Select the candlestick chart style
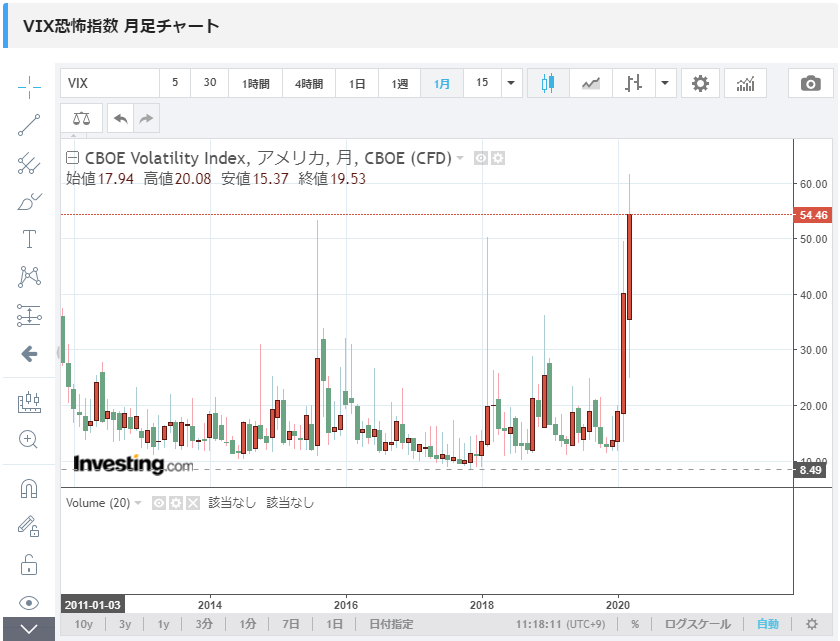The image size is (840, 641). click(548, 83)
